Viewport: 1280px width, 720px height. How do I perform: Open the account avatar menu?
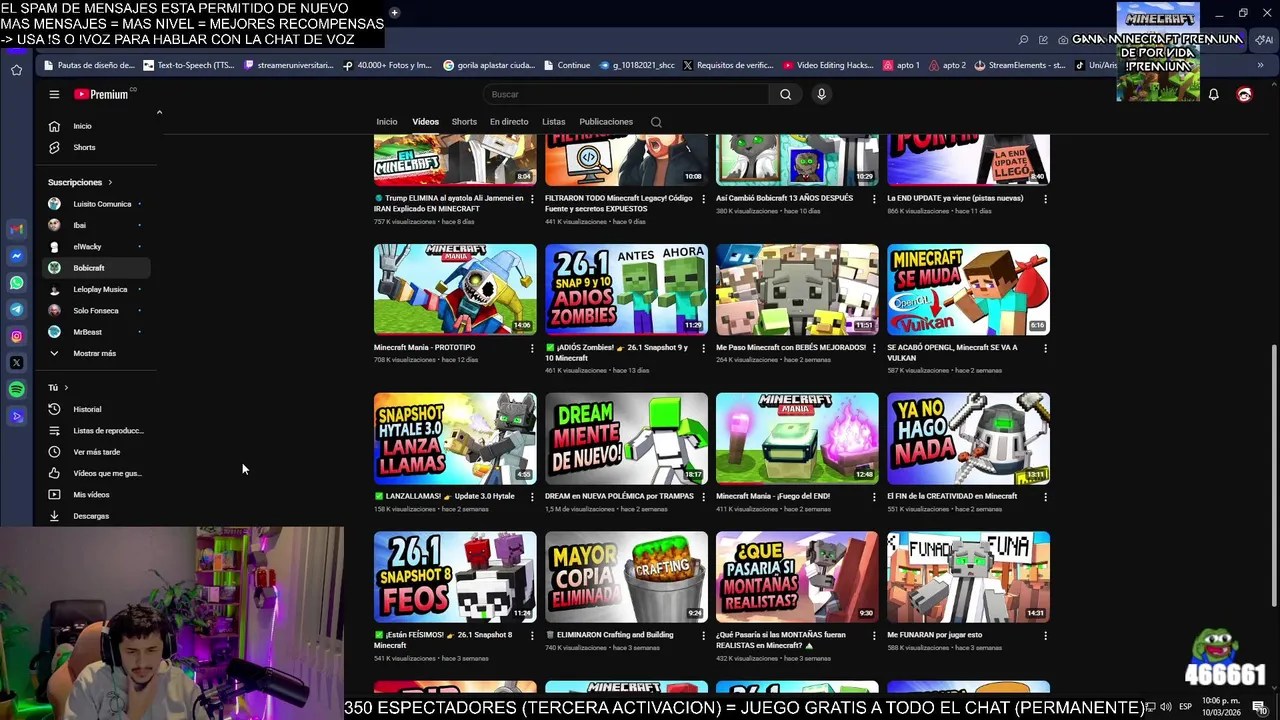[1244, 94]
